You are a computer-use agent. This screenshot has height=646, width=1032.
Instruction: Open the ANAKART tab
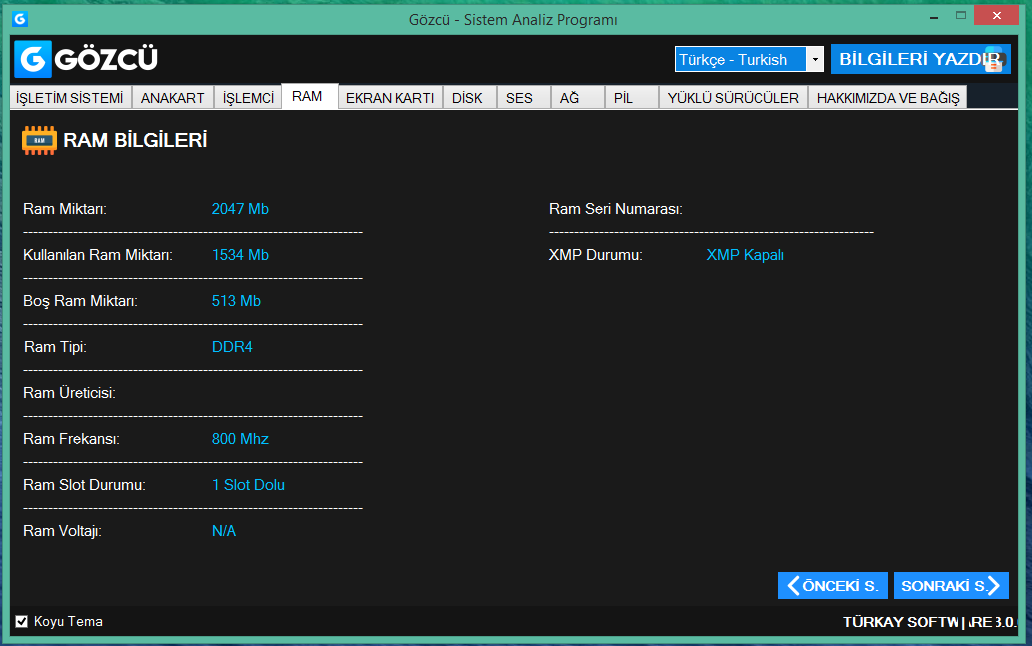[172, 98]
